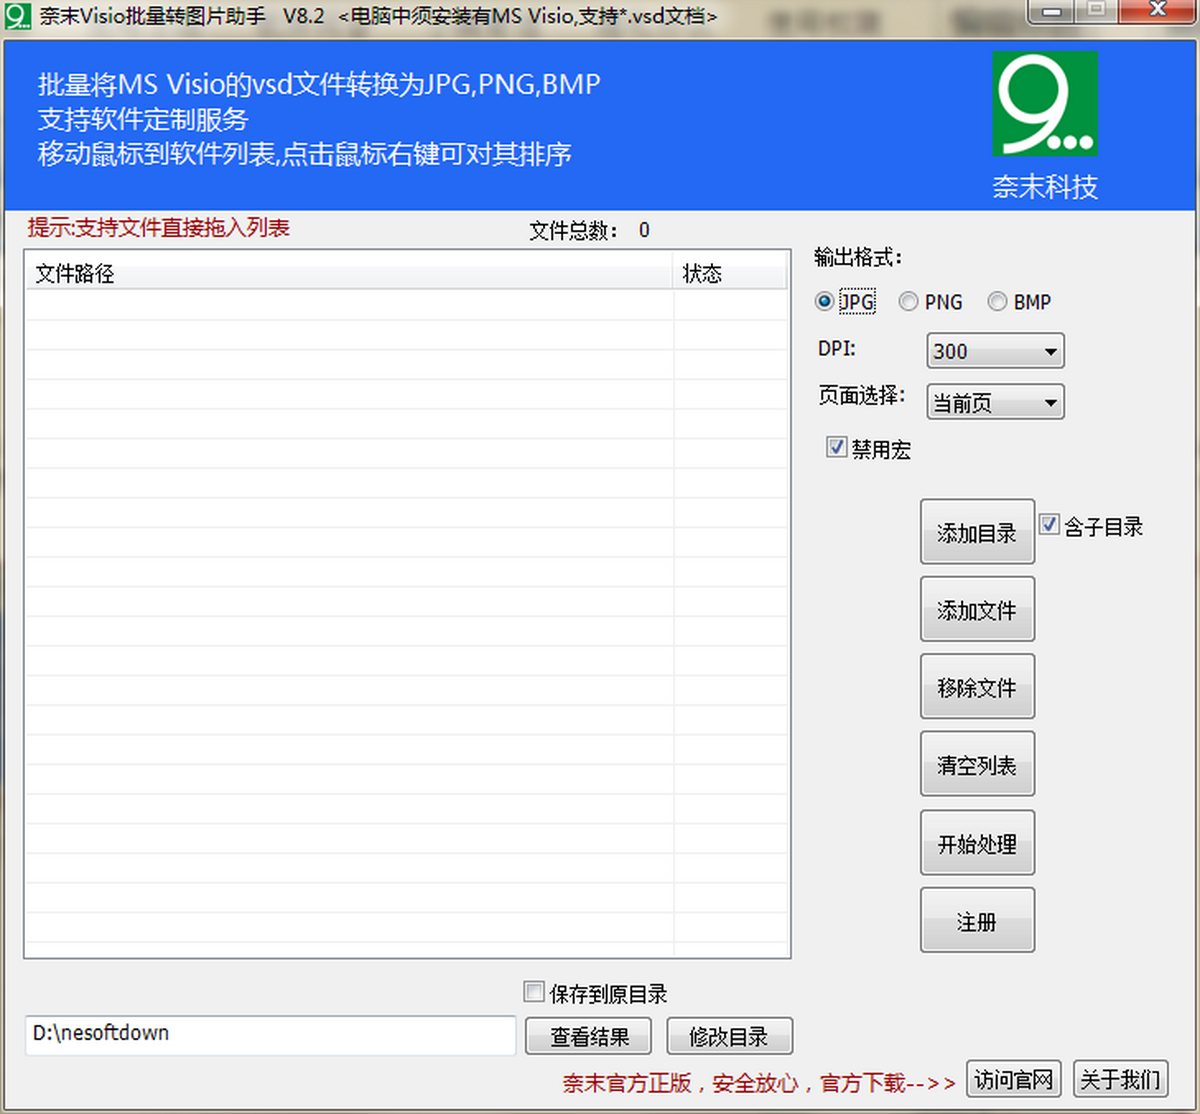Click the 添加目录 button

[977, 531]
